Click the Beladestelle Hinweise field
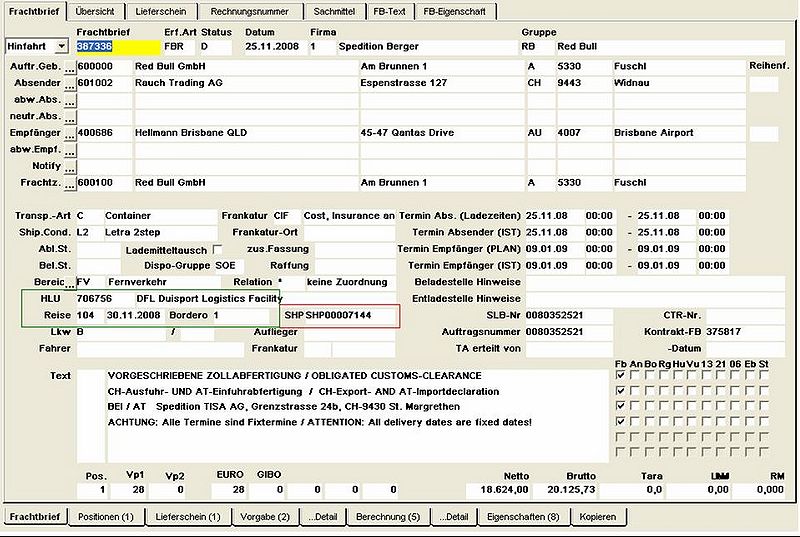 [655, 283]
